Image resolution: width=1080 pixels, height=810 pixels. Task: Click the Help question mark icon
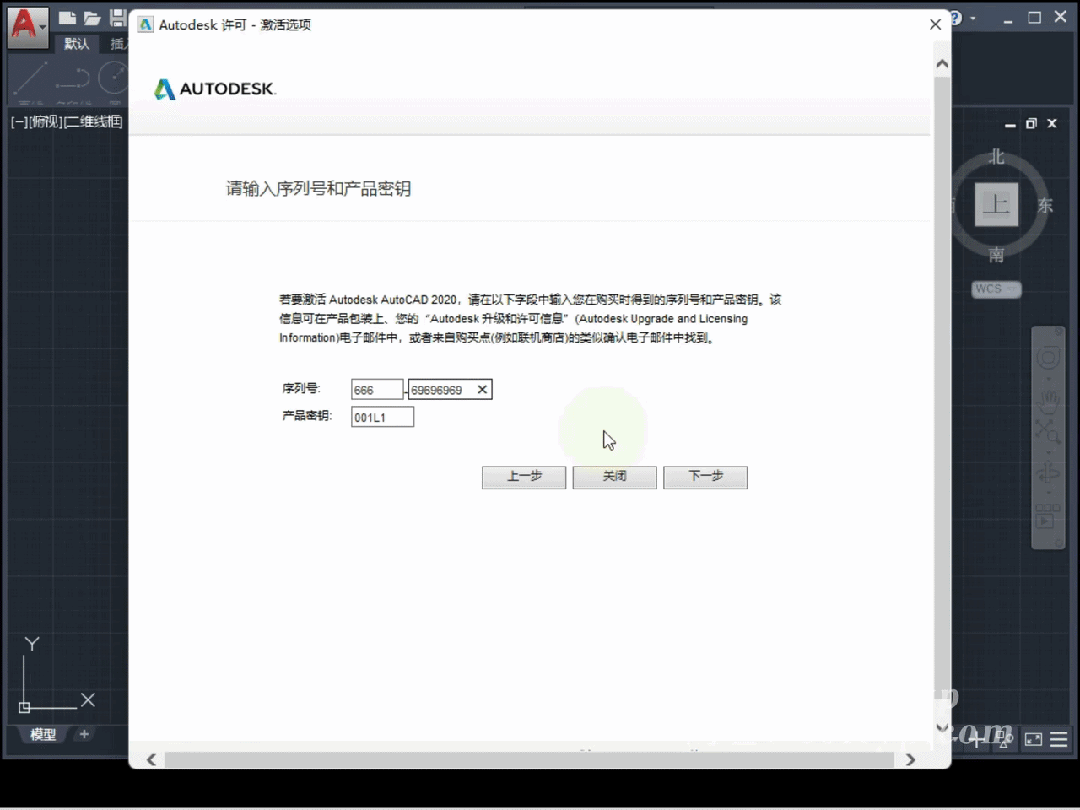coord(956,18)
